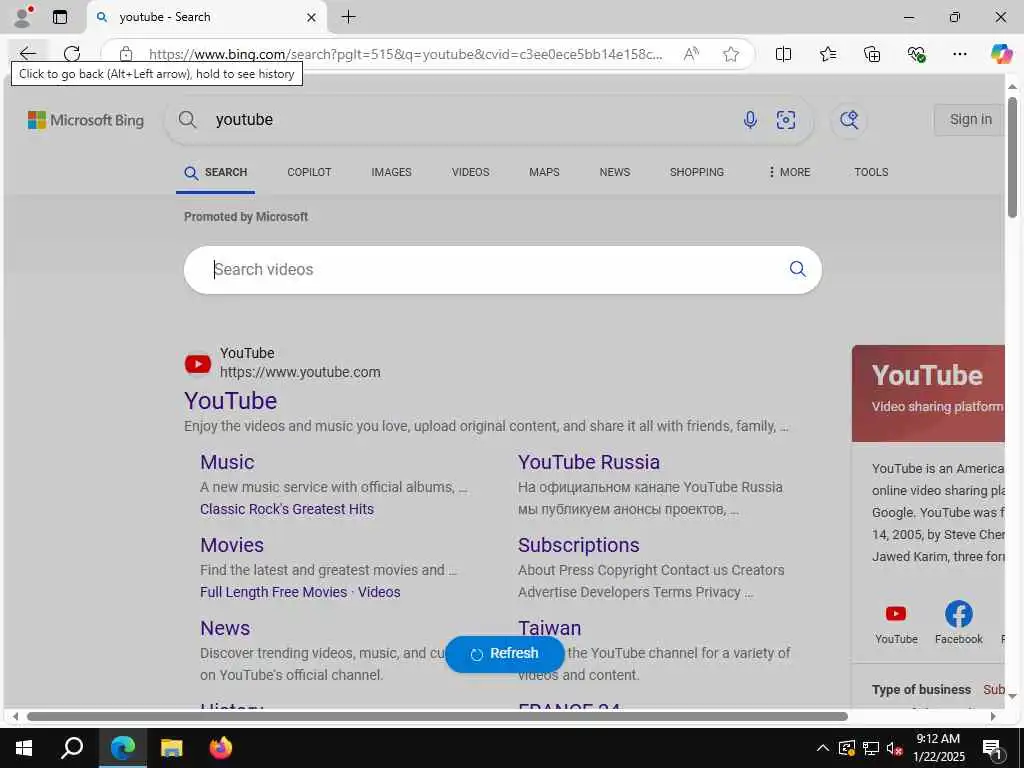Open https://www.youtube.com URL text
Image resolution: width=1024 pixels, height=768 pixels.
[x=300, y=372]
